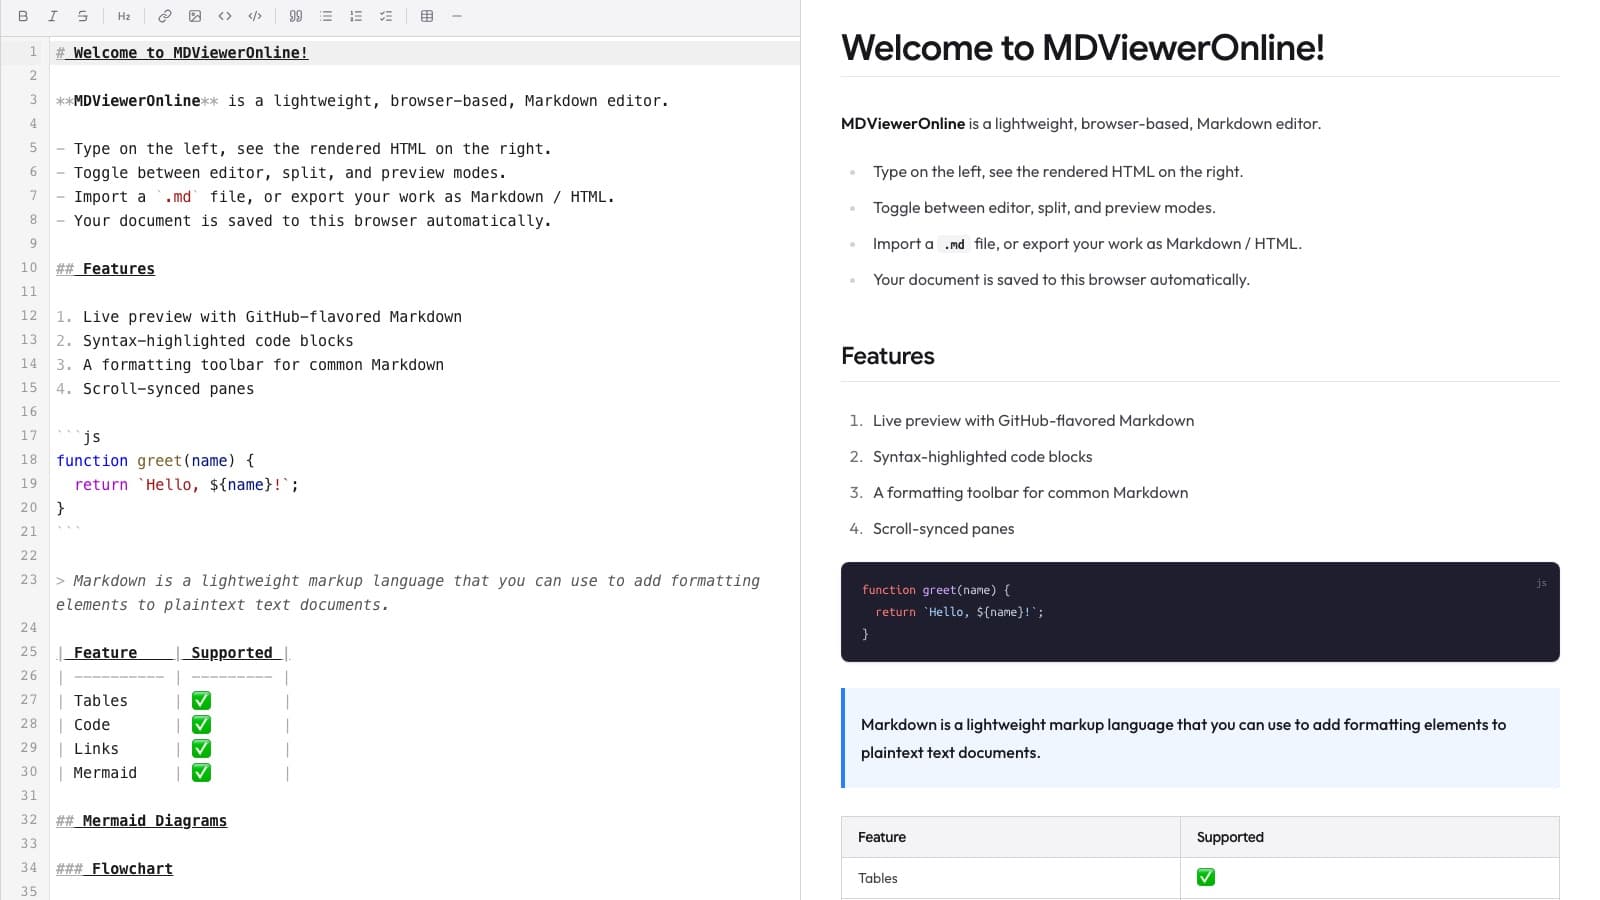Click the dark code block in preview

[x=1200, y=612]
